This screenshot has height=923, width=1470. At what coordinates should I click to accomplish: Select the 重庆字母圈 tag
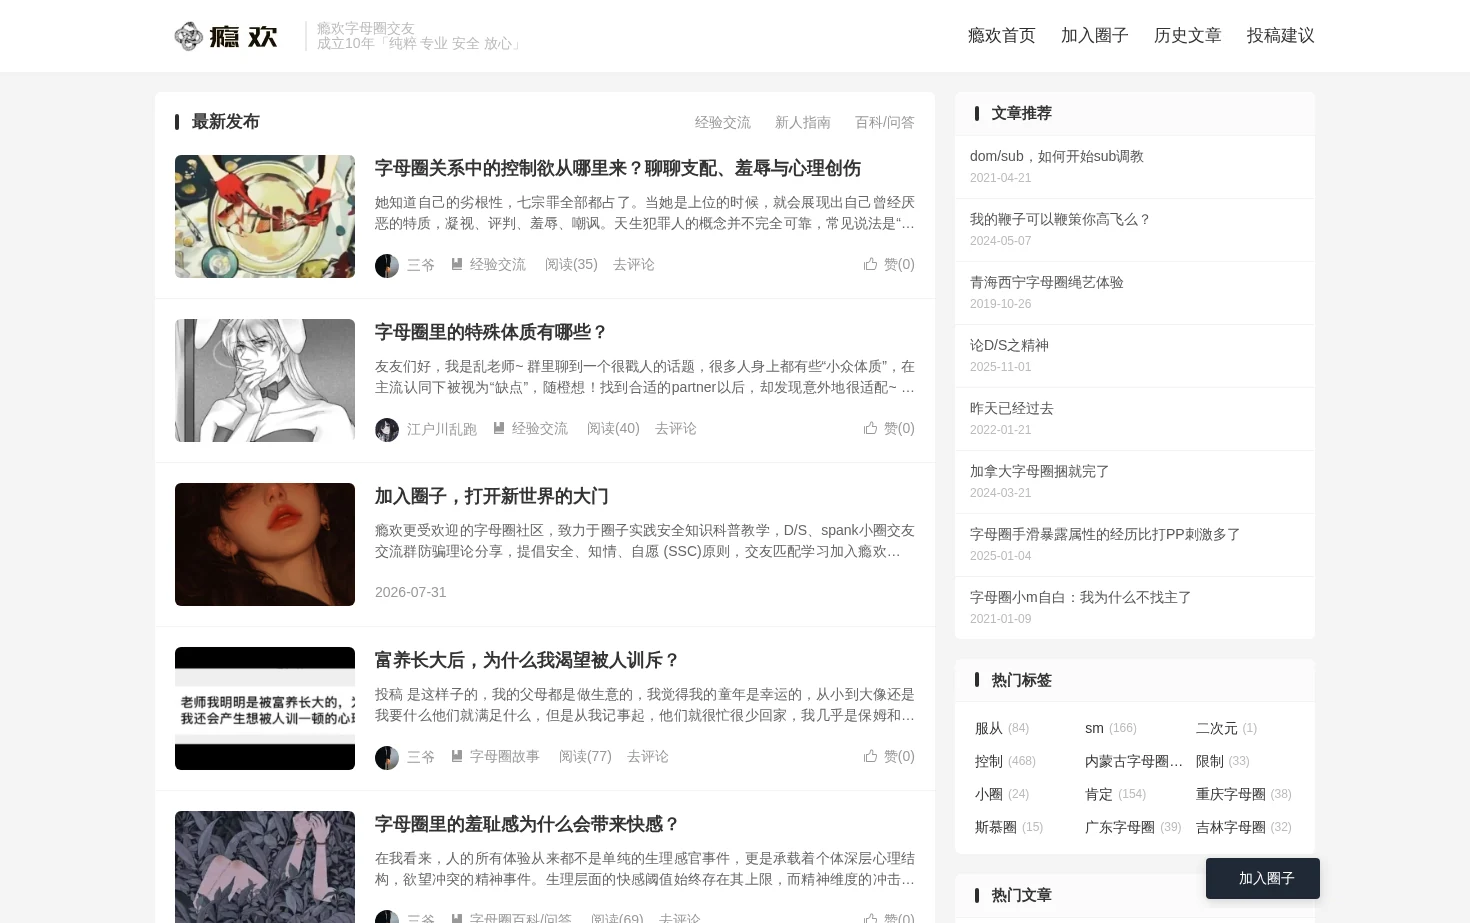(x=1230, y=794)
